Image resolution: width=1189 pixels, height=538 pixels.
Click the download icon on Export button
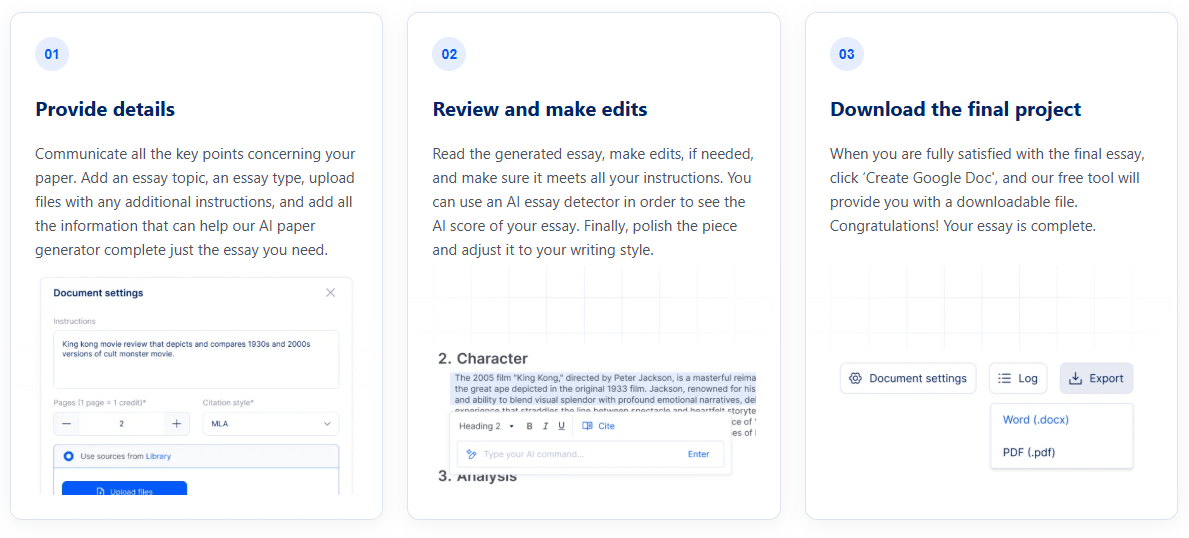(x=1074, y=378)
